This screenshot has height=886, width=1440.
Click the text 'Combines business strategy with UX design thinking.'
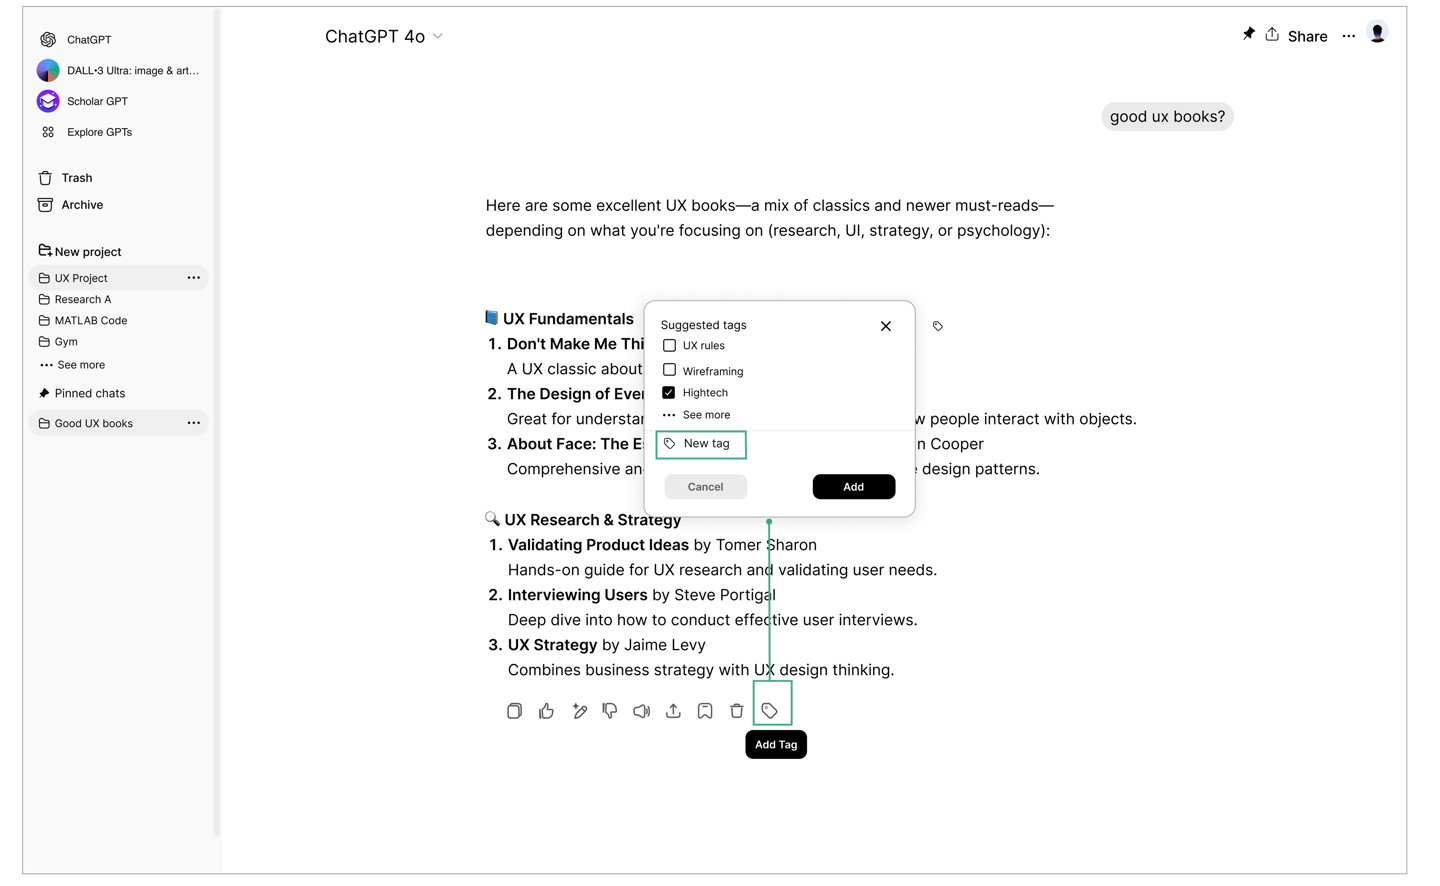[x=701, y=670]
